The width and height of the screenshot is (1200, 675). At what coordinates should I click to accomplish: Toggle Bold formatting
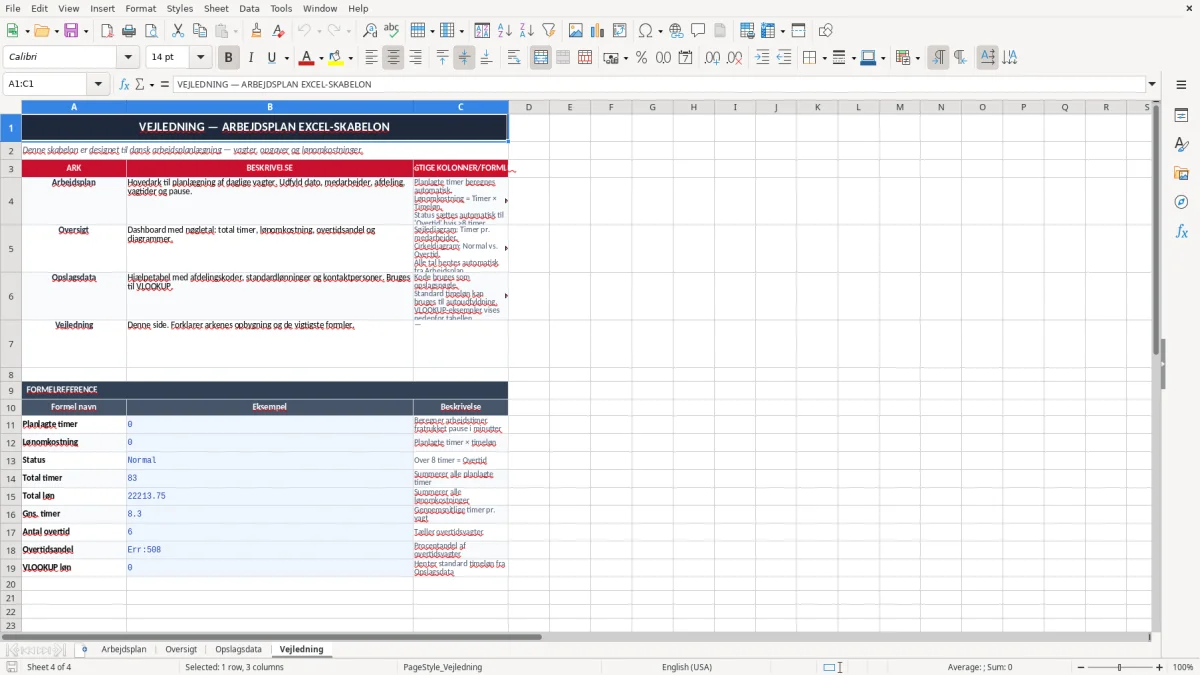click(x=228, y=58)
